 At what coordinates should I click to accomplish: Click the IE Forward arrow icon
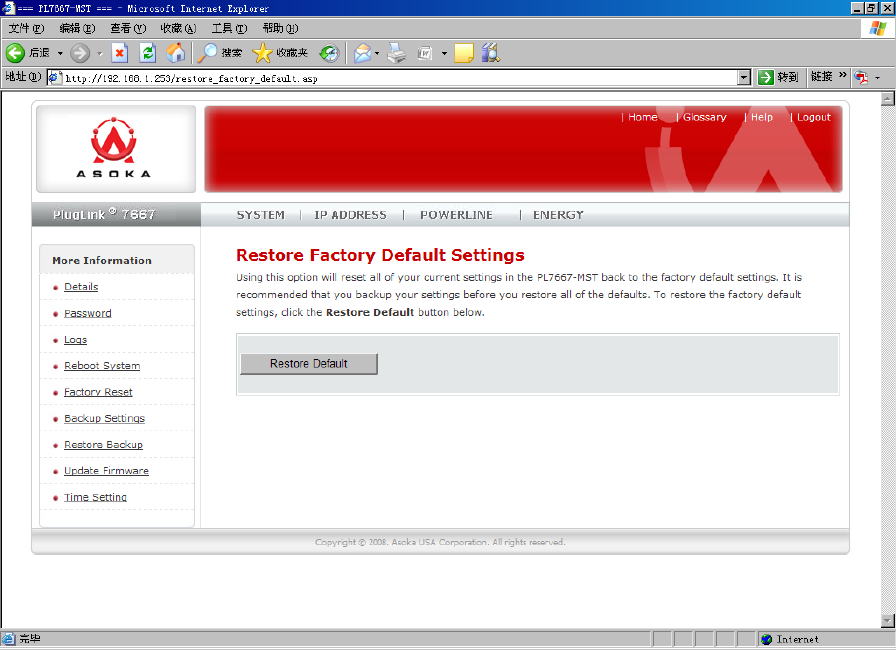click(x=80, y=53)
